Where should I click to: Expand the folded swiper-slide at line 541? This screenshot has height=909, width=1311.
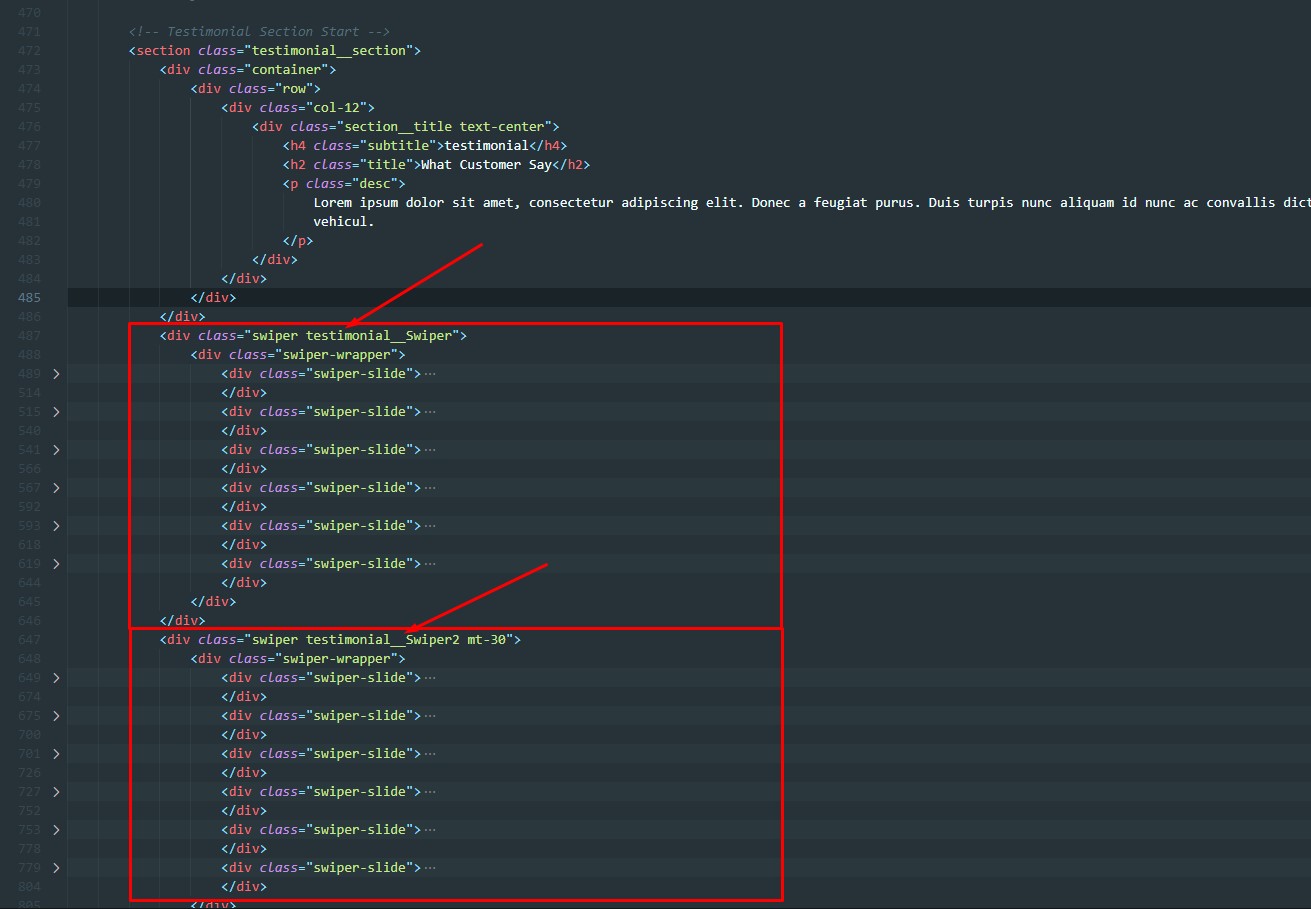(x=56, y=450)
